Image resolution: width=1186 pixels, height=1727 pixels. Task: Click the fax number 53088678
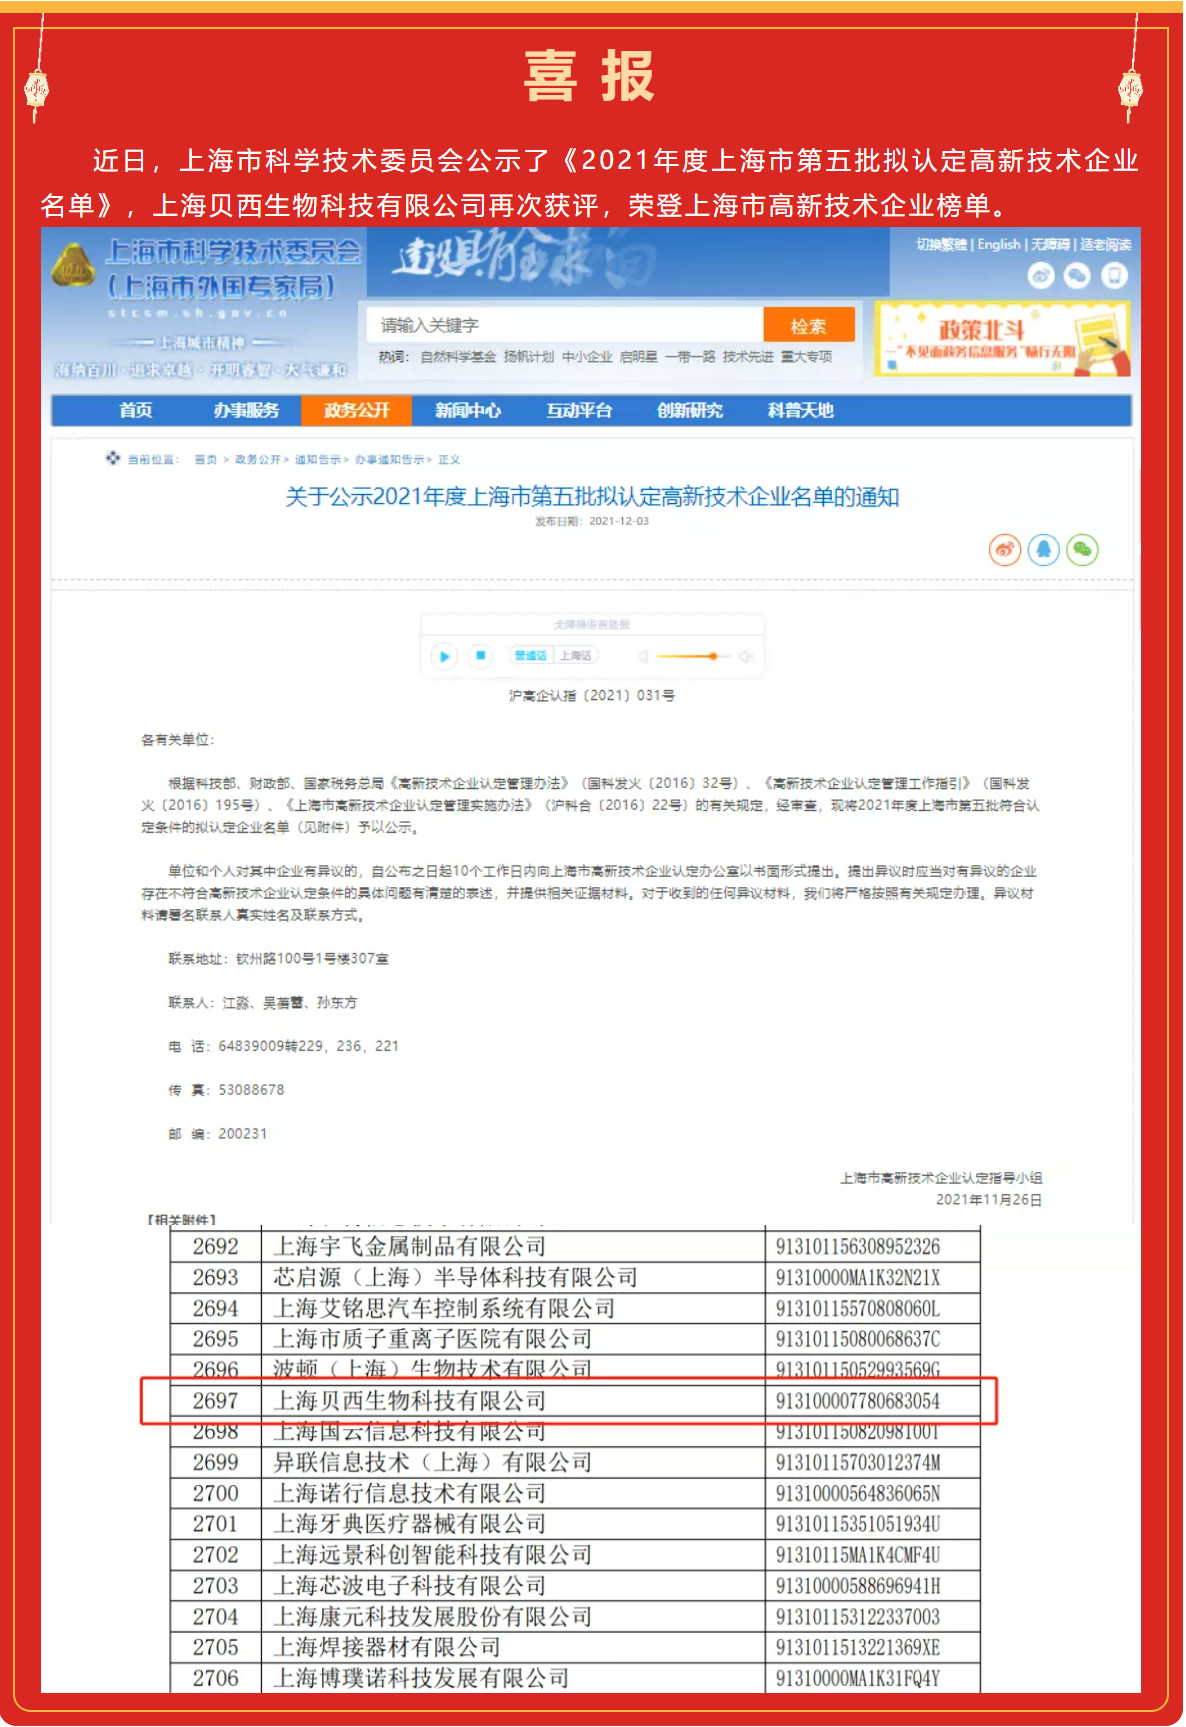pyautogui.click(x=251, y=1090)
